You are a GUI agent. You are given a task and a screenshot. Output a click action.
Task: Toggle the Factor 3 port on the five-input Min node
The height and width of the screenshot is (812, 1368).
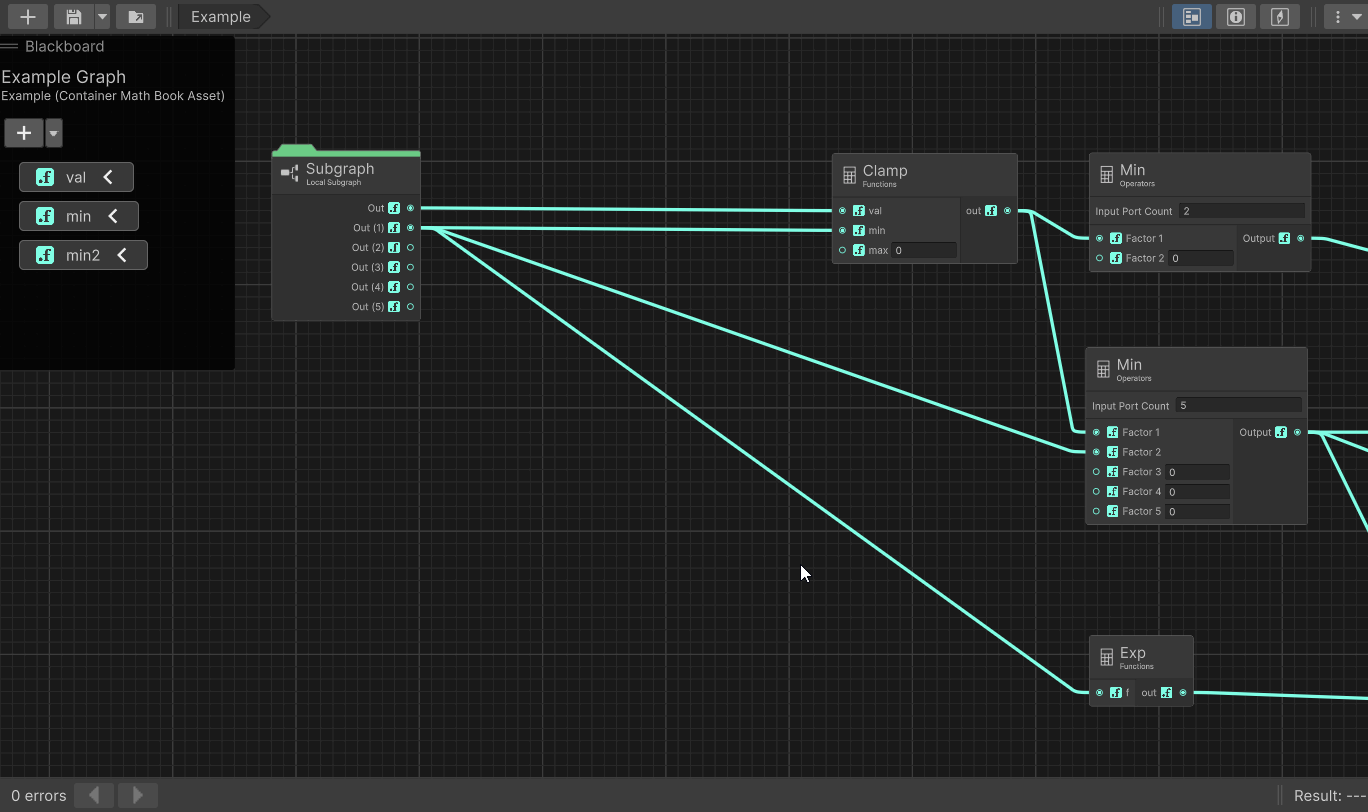[x=1095, y=471]
